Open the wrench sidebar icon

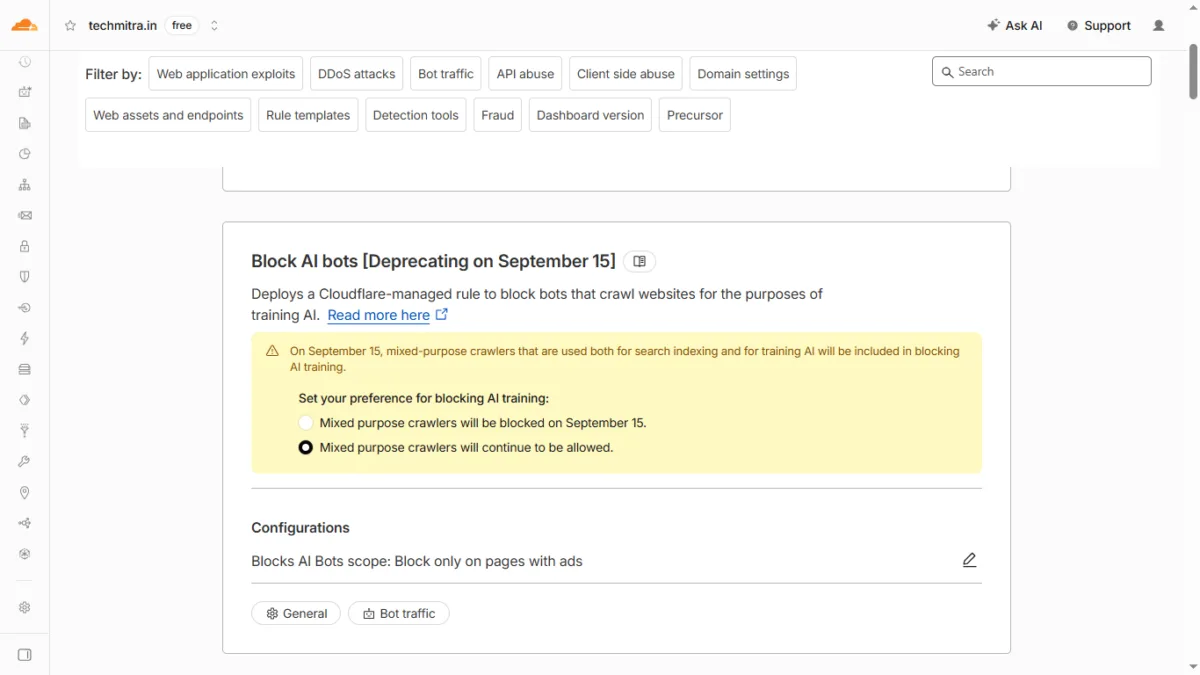click(x=25, y=462)
